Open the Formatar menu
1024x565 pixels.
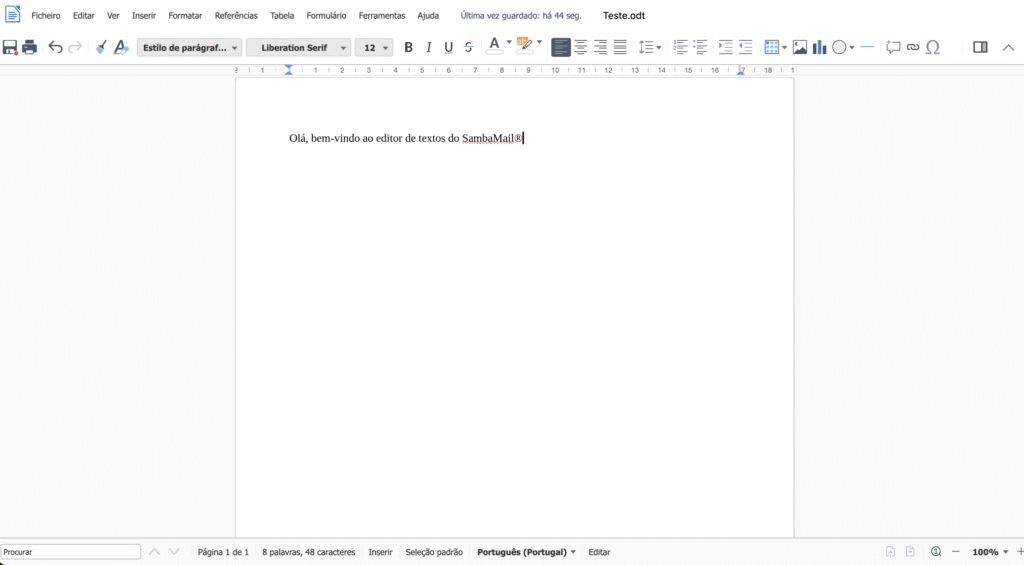[x=185, y=16]
